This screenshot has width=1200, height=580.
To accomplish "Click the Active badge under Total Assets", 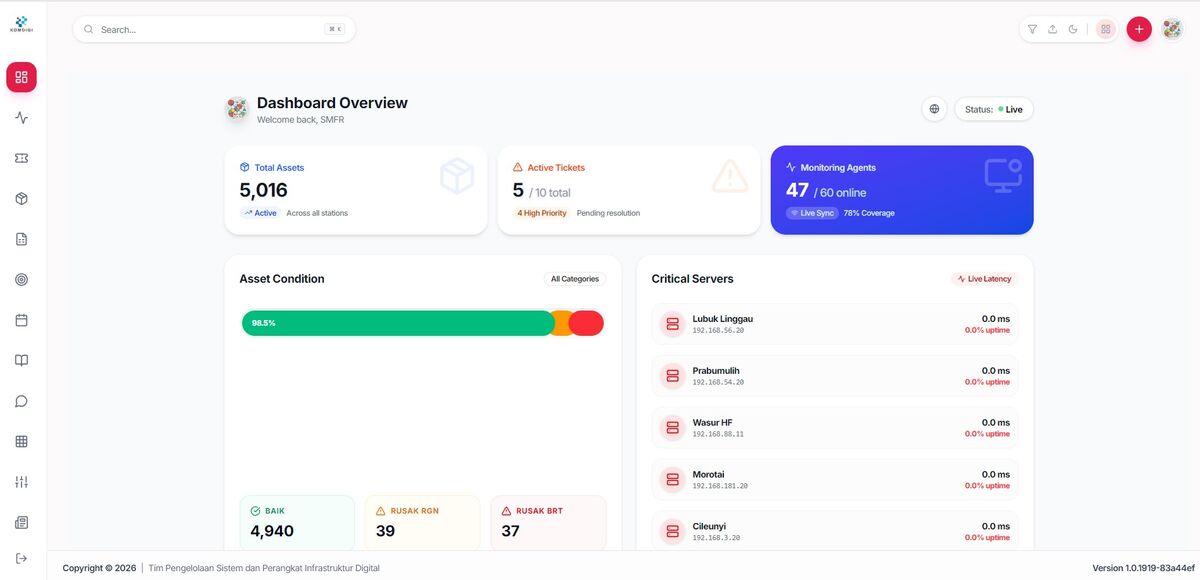I will click(260, 213).
